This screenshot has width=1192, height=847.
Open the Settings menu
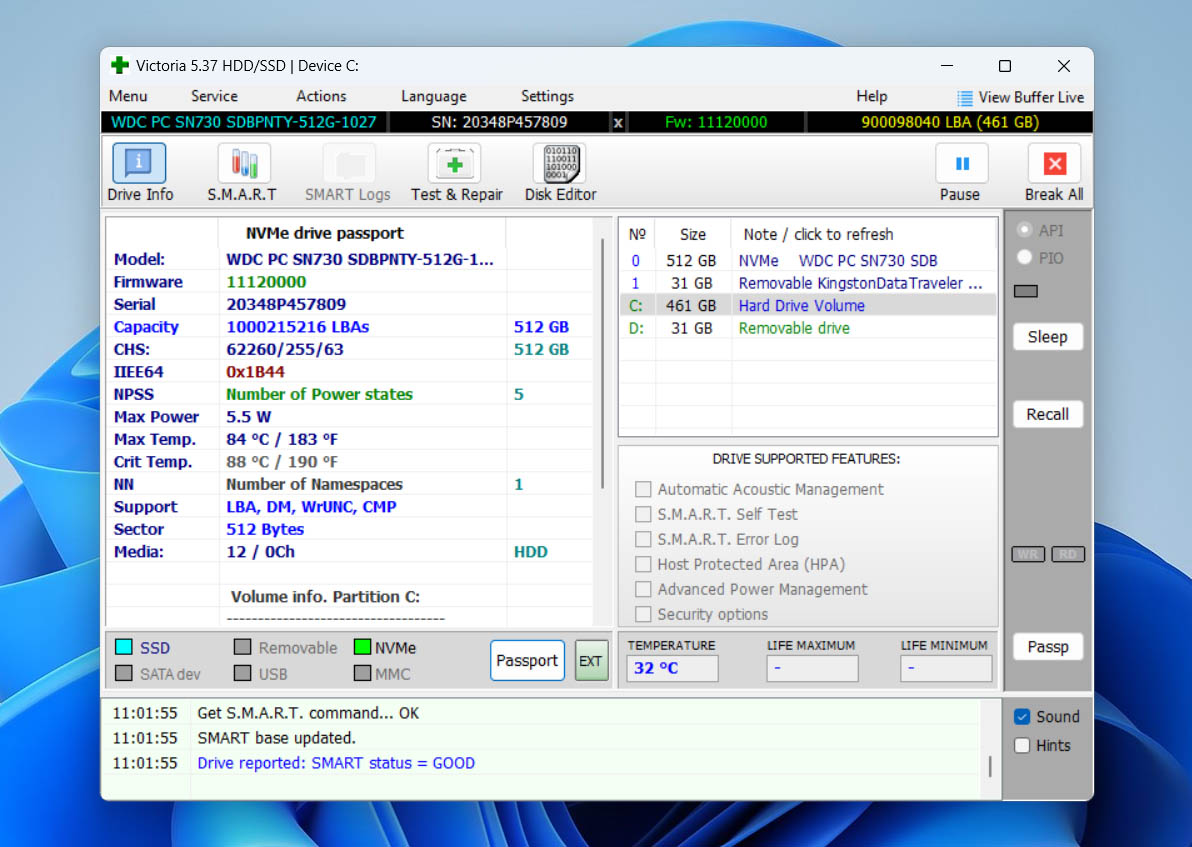tap(547, 97)
